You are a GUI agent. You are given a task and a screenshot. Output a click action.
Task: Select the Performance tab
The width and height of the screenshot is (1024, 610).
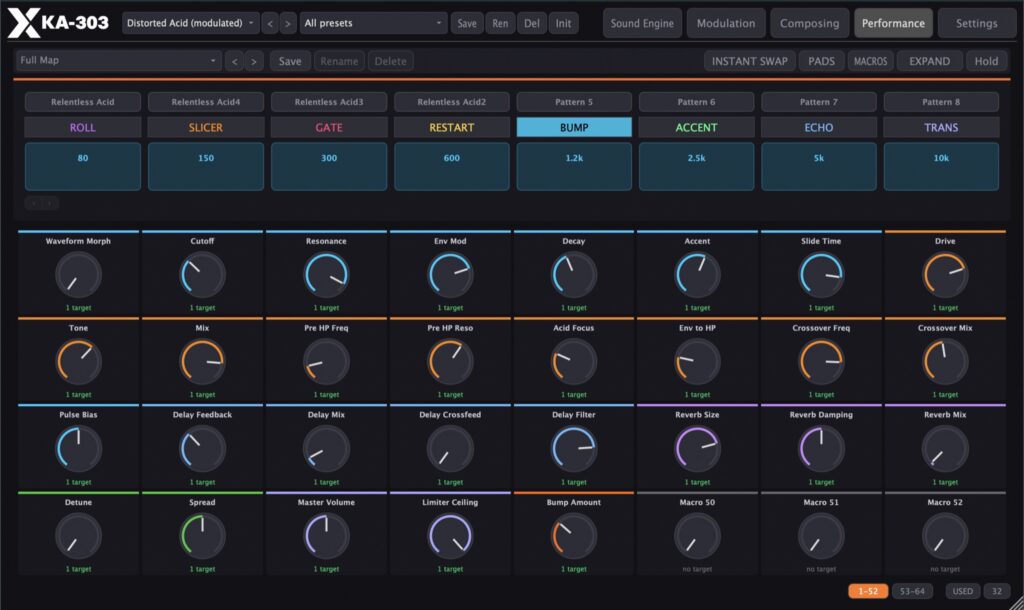tap(893, 24)
